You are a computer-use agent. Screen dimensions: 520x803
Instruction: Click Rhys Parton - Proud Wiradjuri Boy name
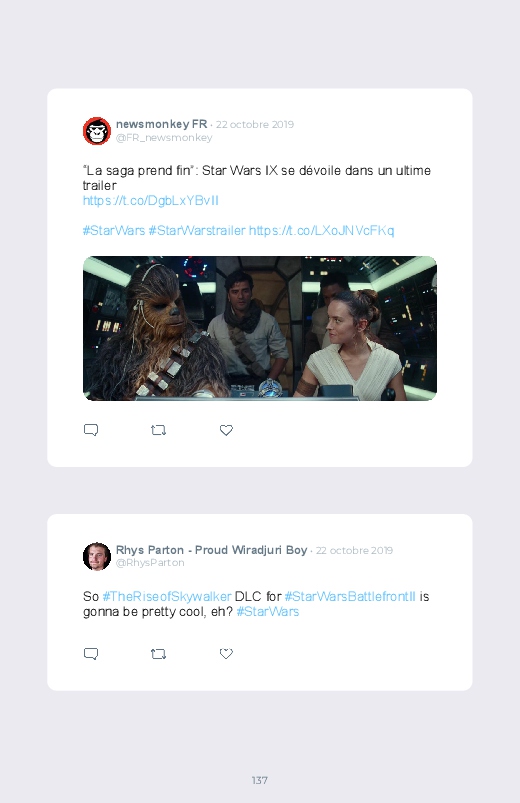pos(212,550)
